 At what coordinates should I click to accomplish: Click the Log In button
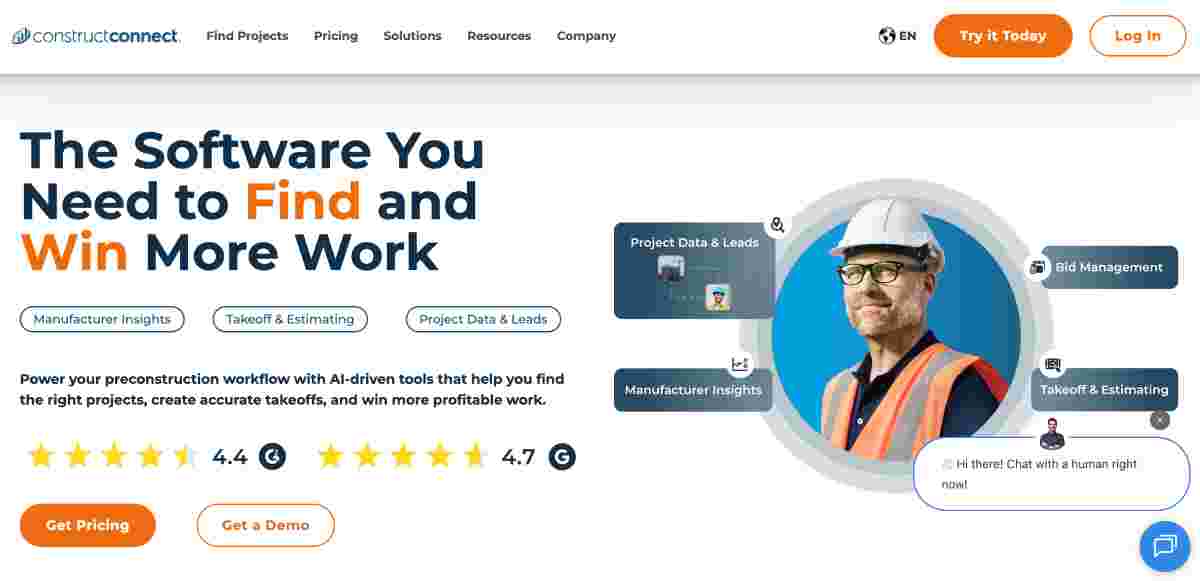click(x=1138, y=36)
